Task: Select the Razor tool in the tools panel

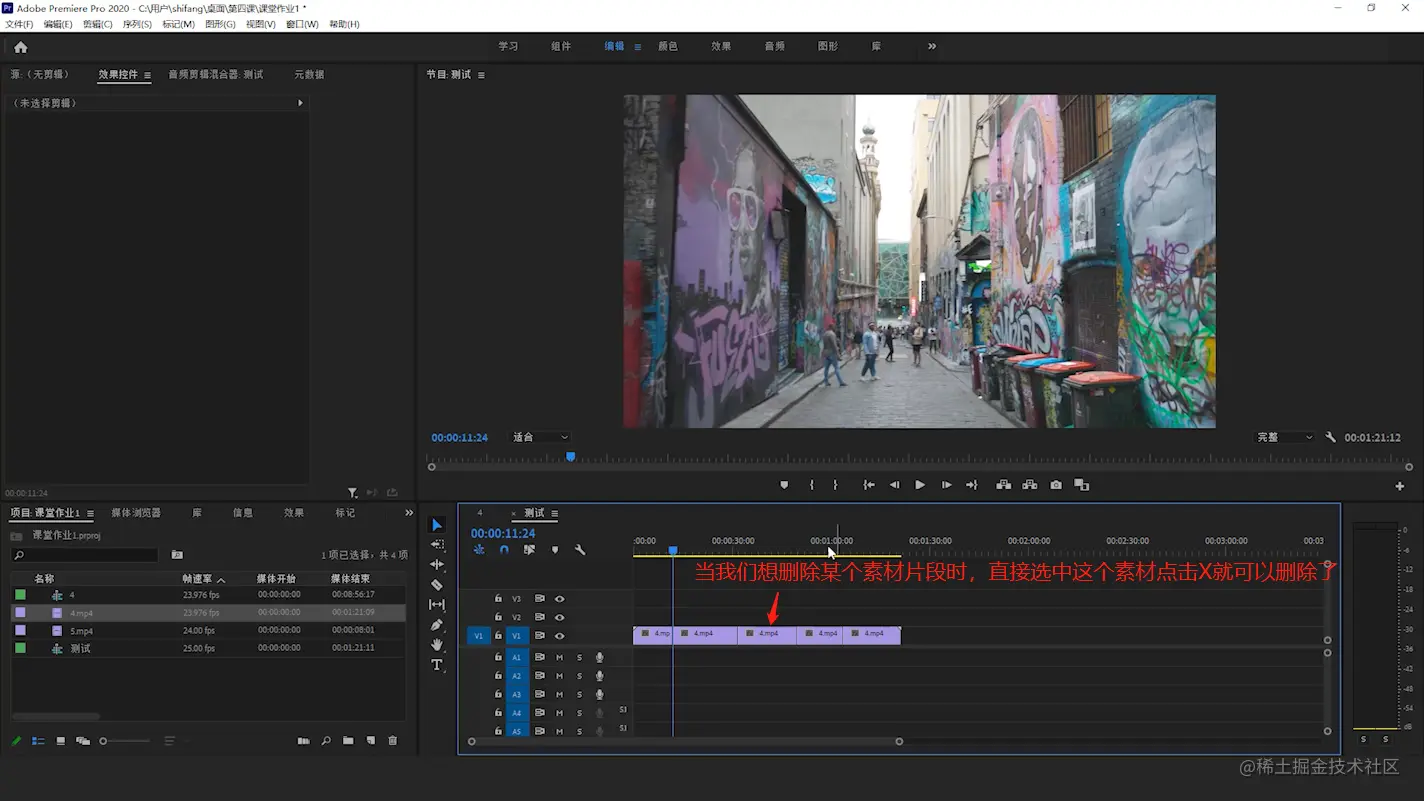Action: click(437, 585)
